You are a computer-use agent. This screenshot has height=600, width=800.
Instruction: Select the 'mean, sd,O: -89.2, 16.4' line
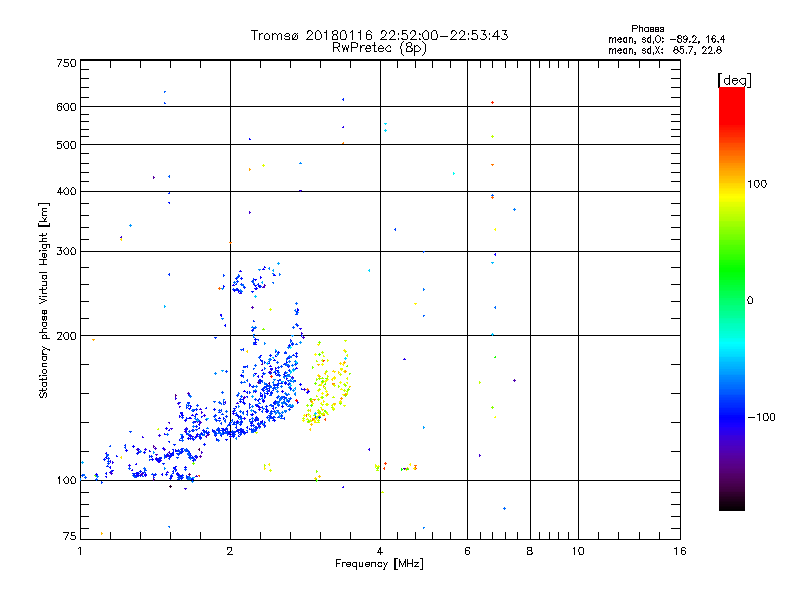[666, 39]
